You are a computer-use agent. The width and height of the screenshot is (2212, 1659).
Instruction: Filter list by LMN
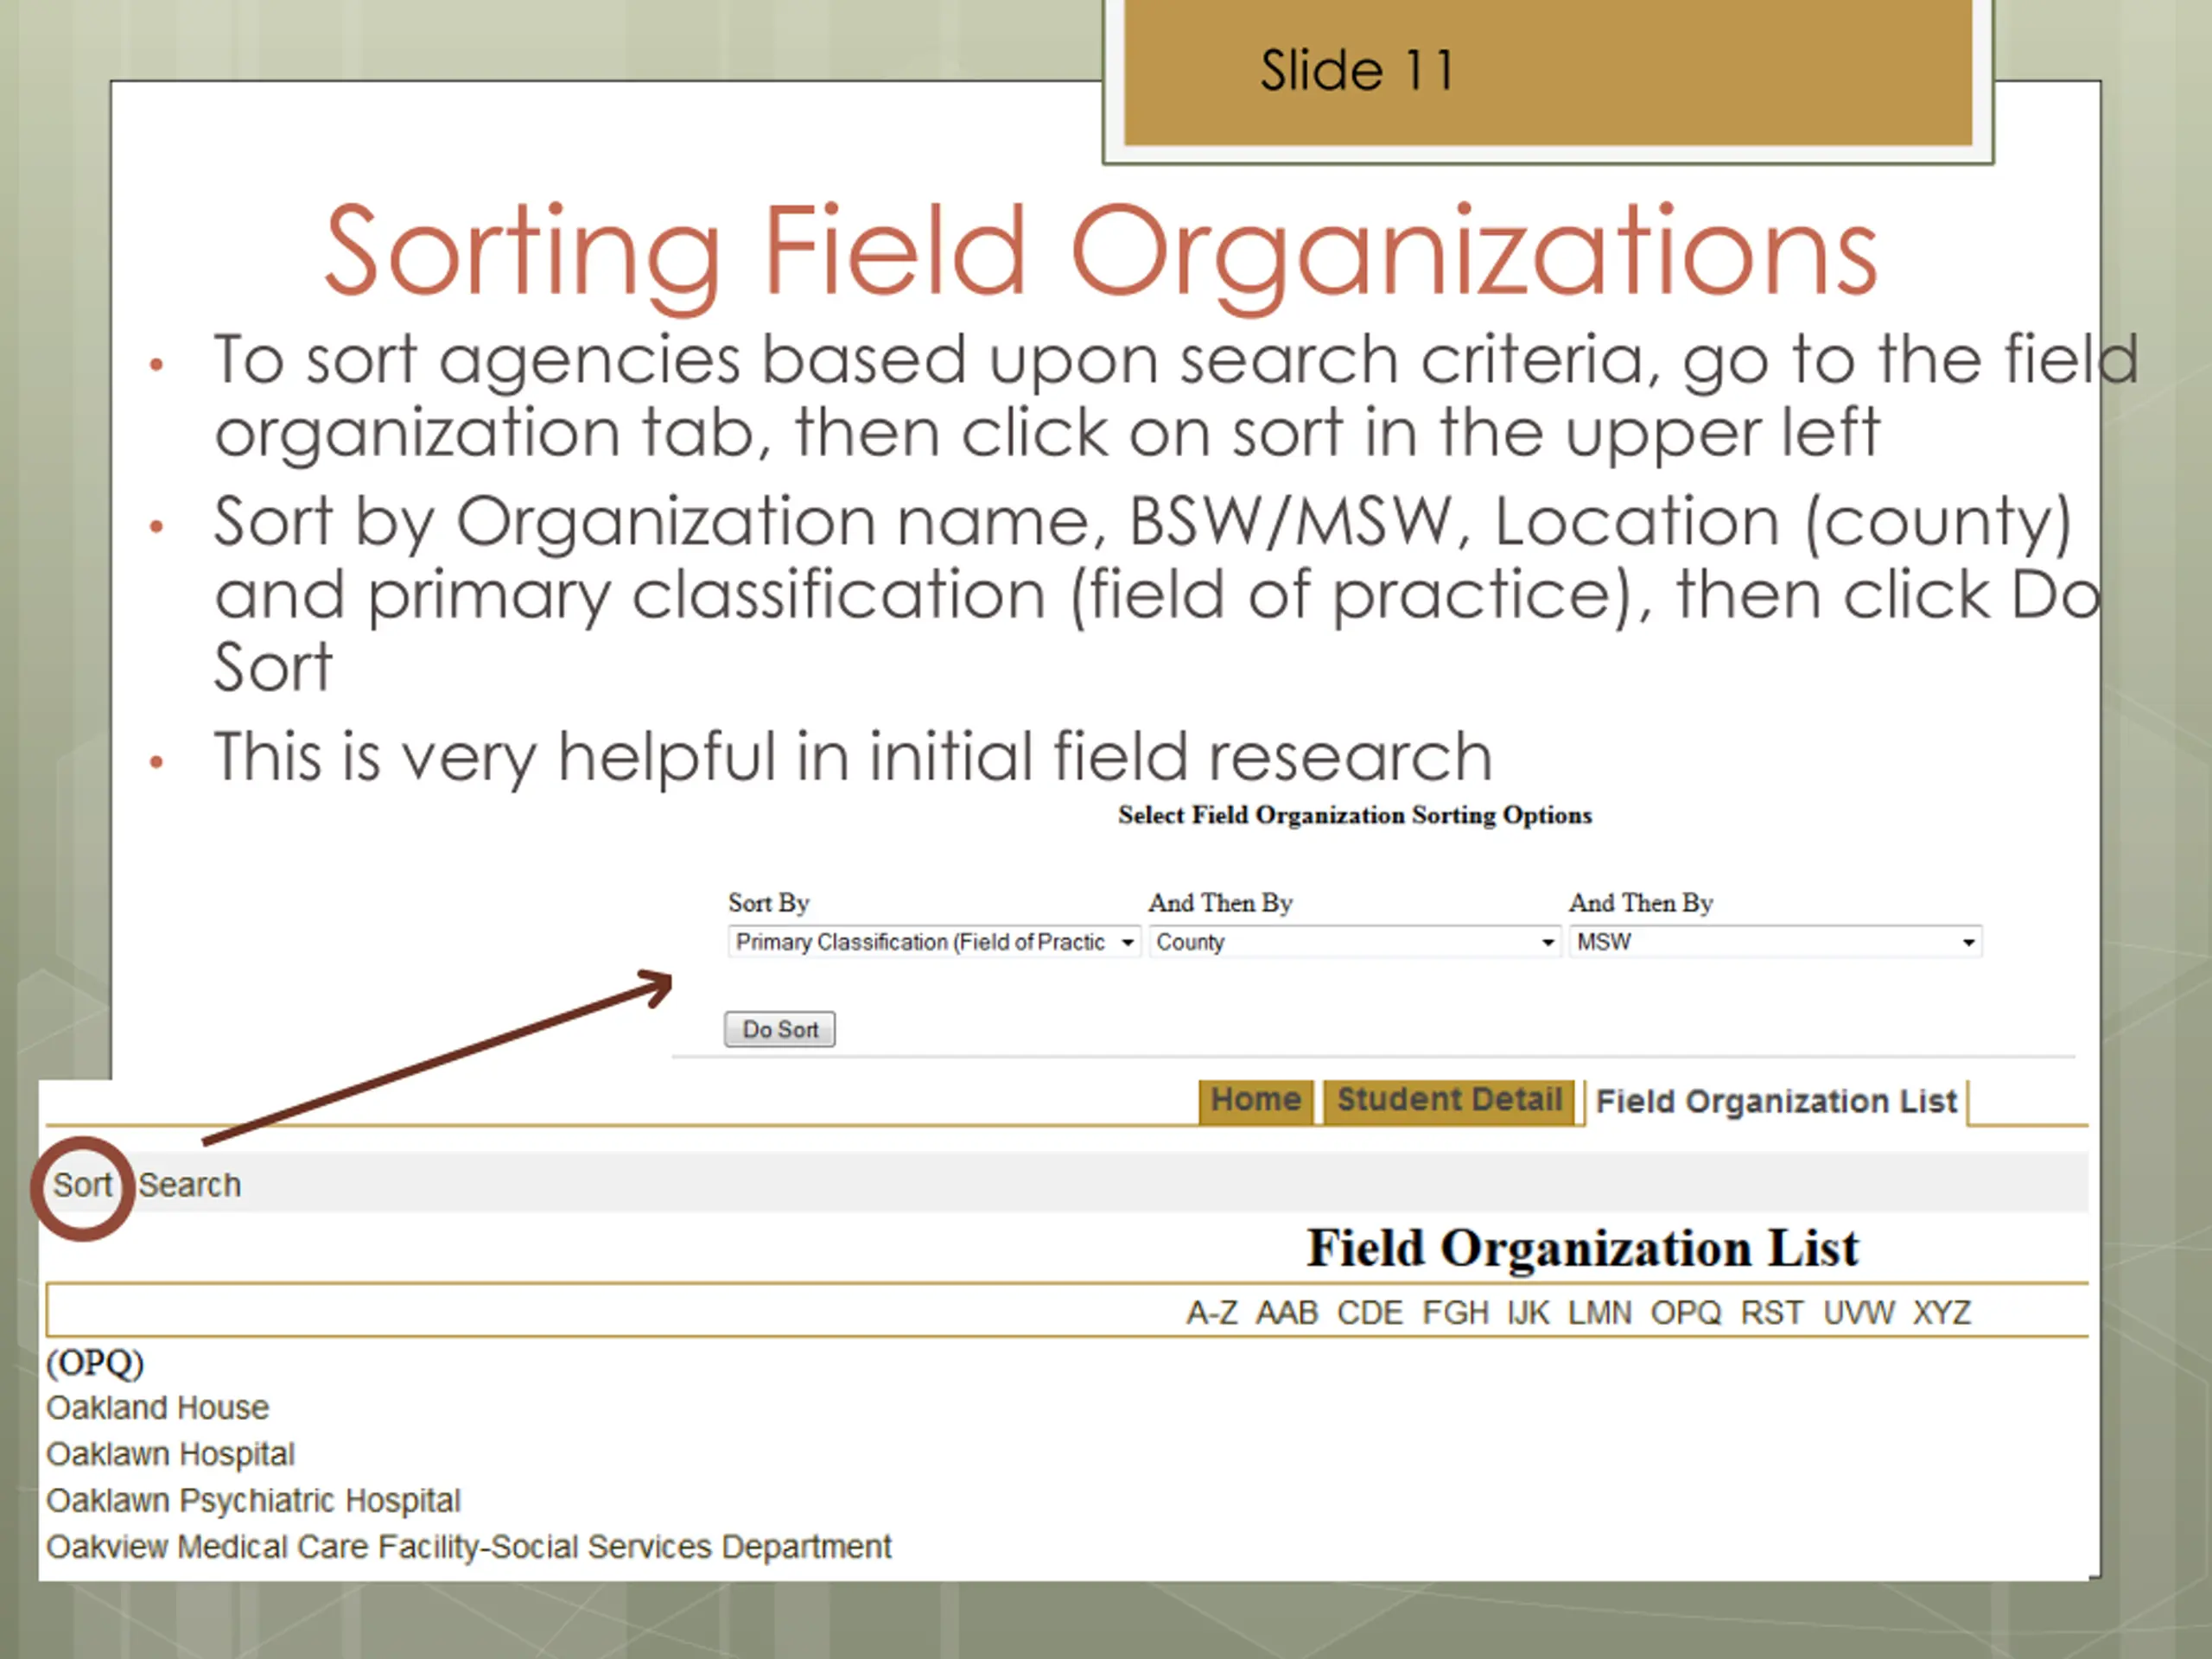[1600, 1312]
